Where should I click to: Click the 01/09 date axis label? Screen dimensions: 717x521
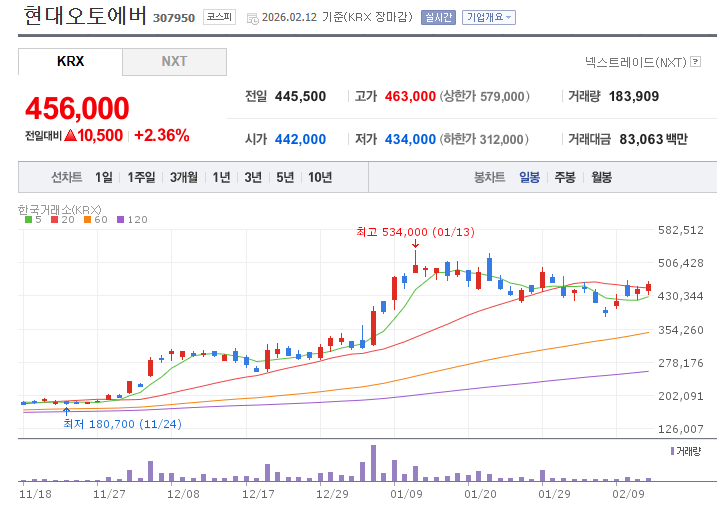(406, 494)
